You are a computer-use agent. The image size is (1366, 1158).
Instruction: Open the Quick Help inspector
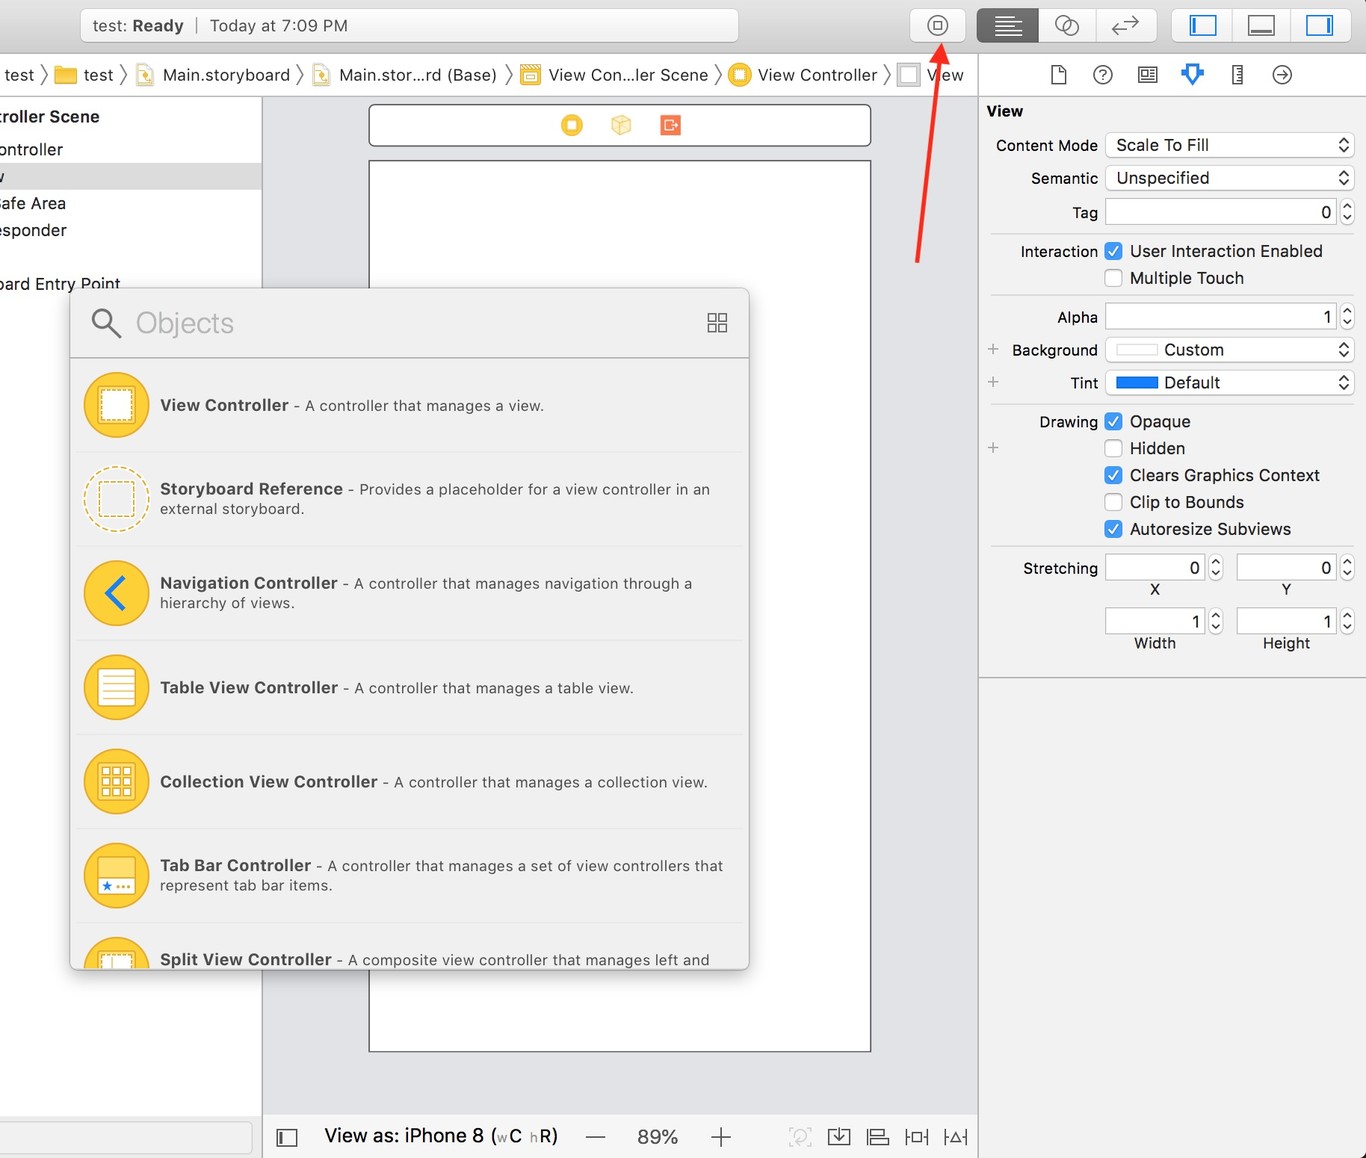coord(1102,74)
